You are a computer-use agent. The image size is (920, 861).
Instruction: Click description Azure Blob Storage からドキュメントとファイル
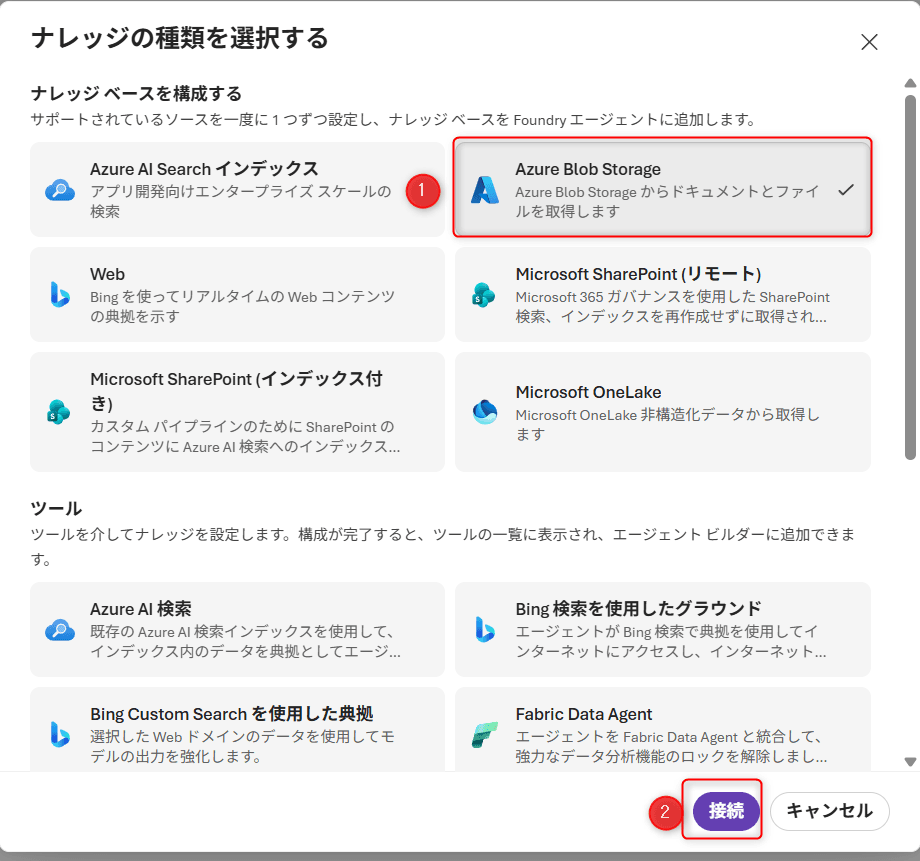(667, 201)
